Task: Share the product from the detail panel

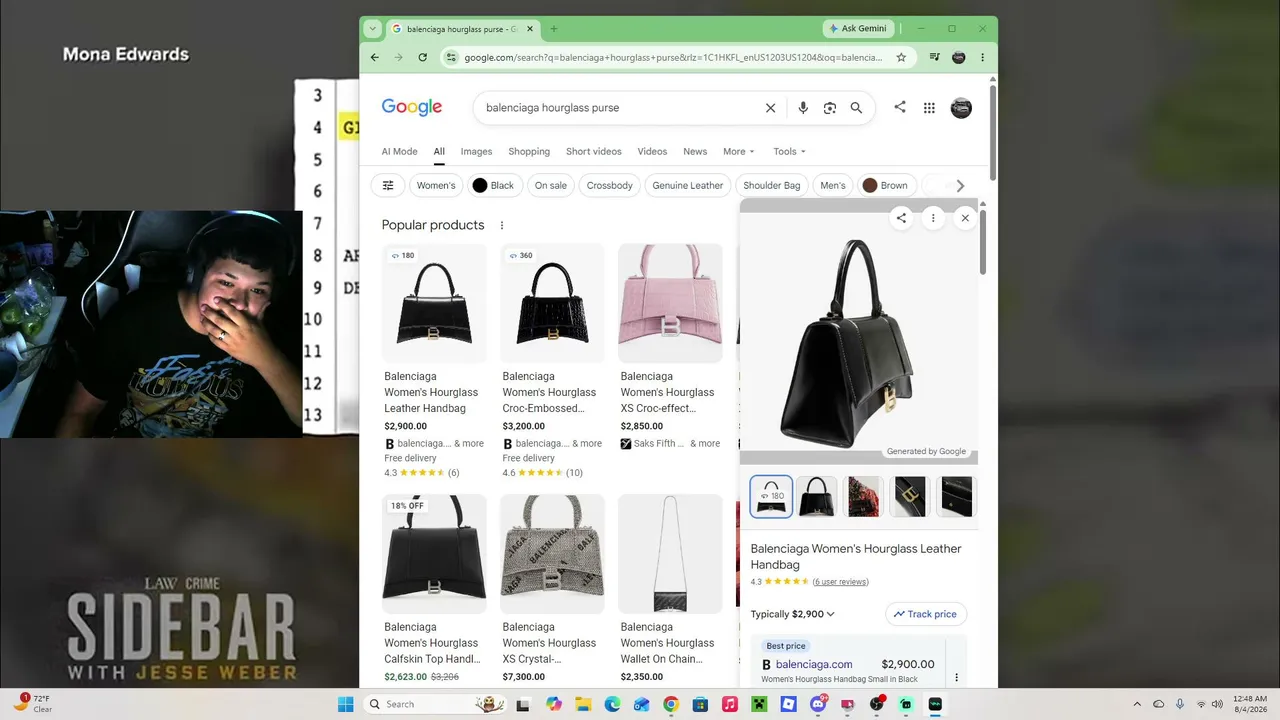Action: (x=901, y=218)
